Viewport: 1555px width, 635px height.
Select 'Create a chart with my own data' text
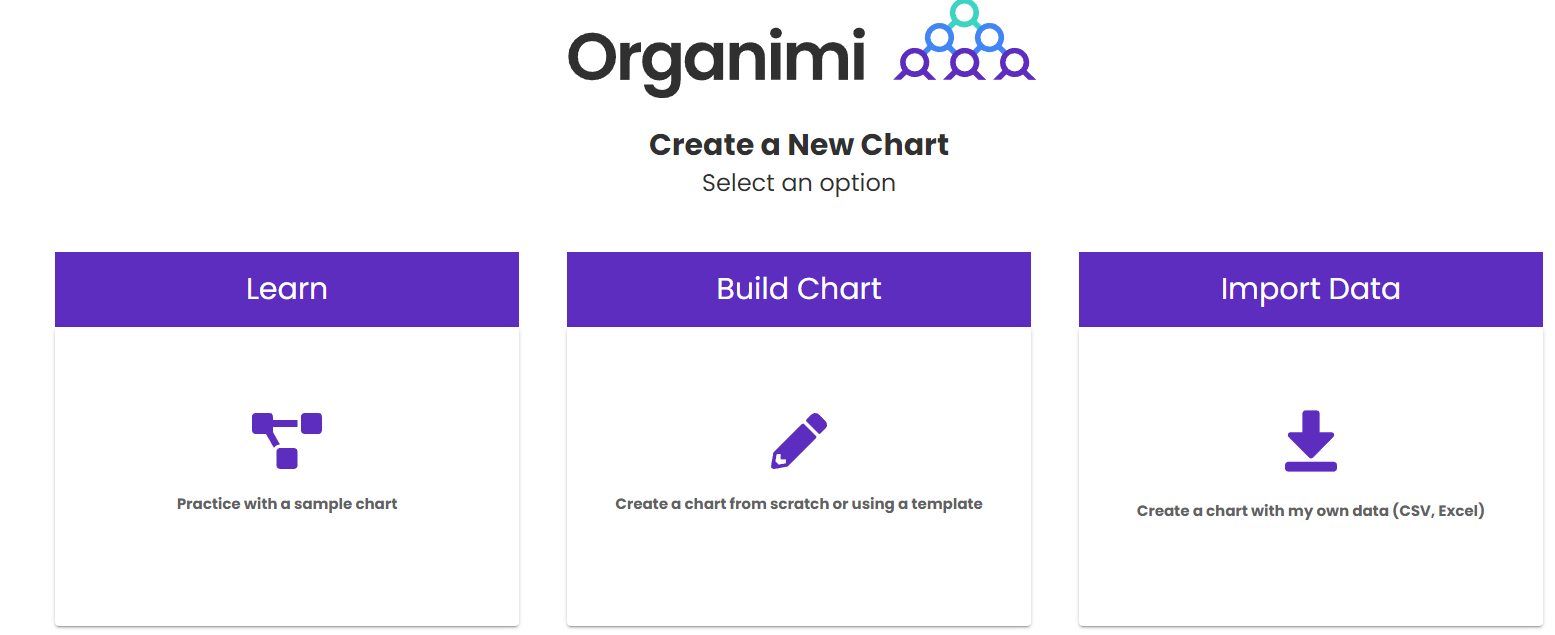(1311, 511)
